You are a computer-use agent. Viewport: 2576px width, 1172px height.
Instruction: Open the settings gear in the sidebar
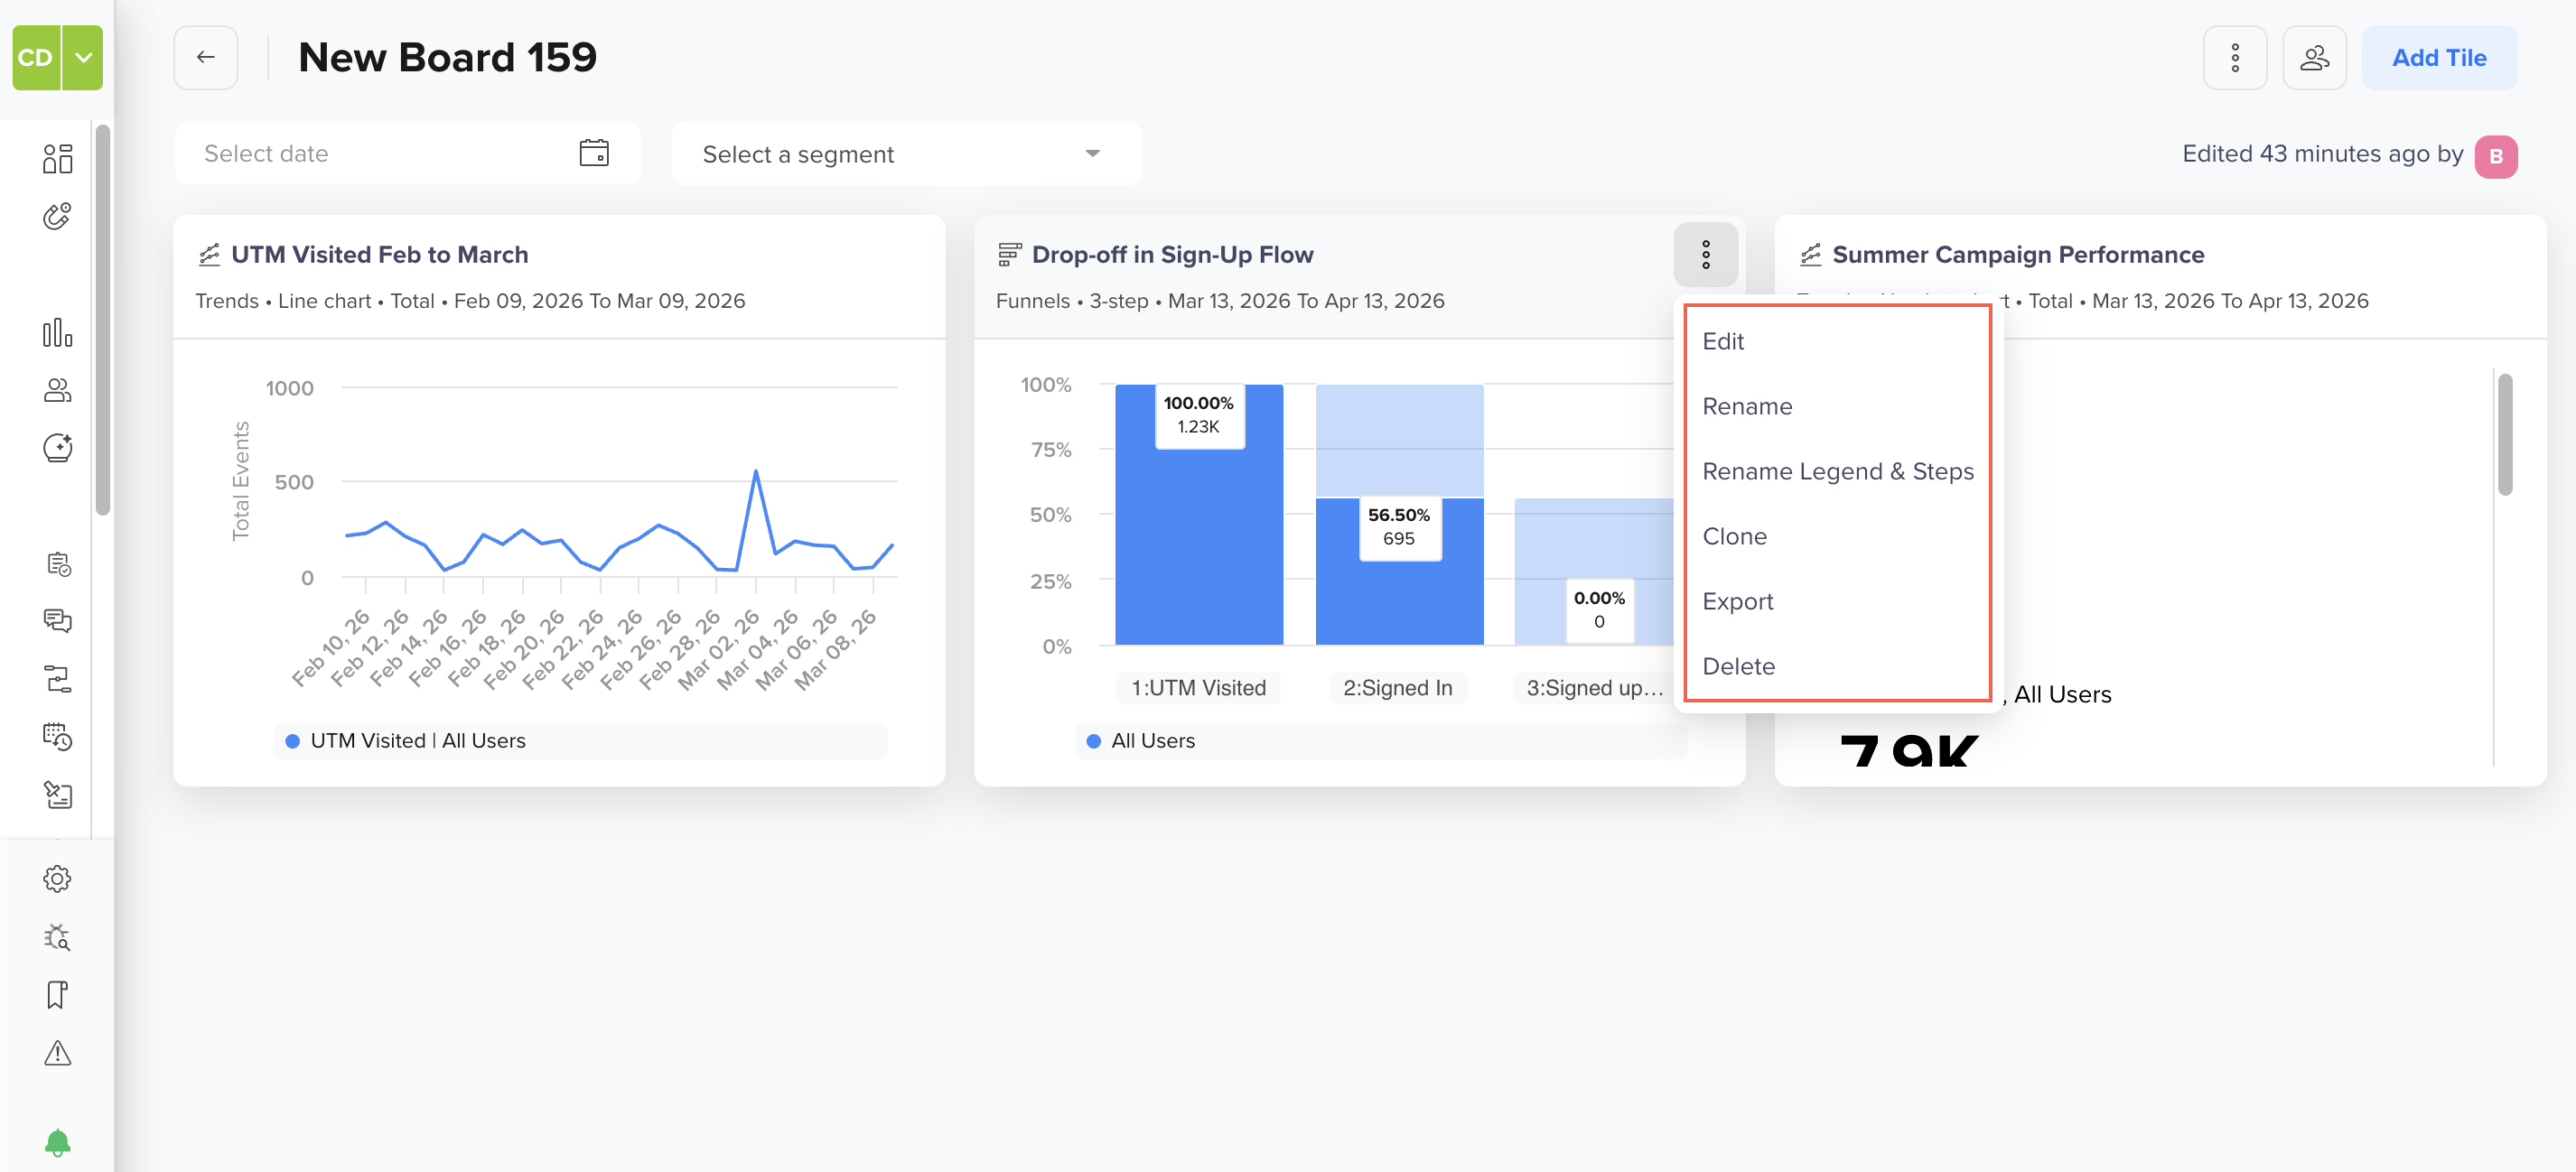click(x=58, y=878)
